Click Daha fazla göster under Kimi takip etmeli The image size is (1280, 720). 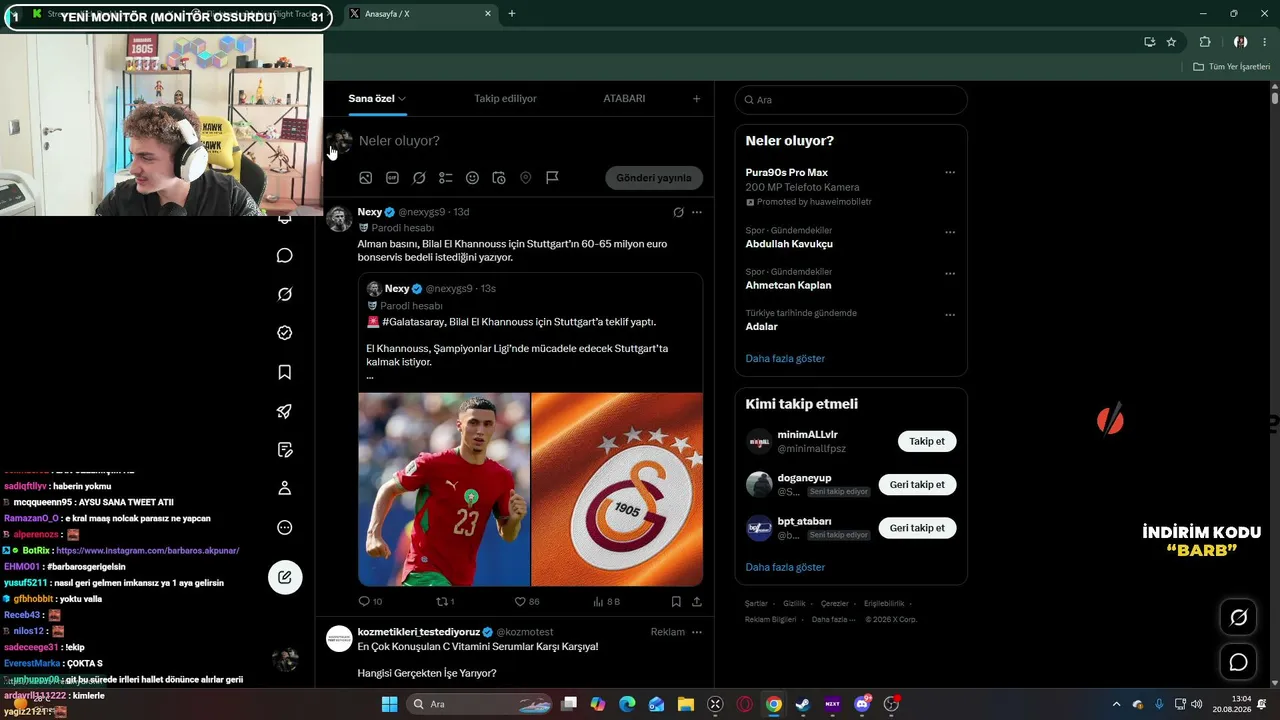tap(785, 567)
